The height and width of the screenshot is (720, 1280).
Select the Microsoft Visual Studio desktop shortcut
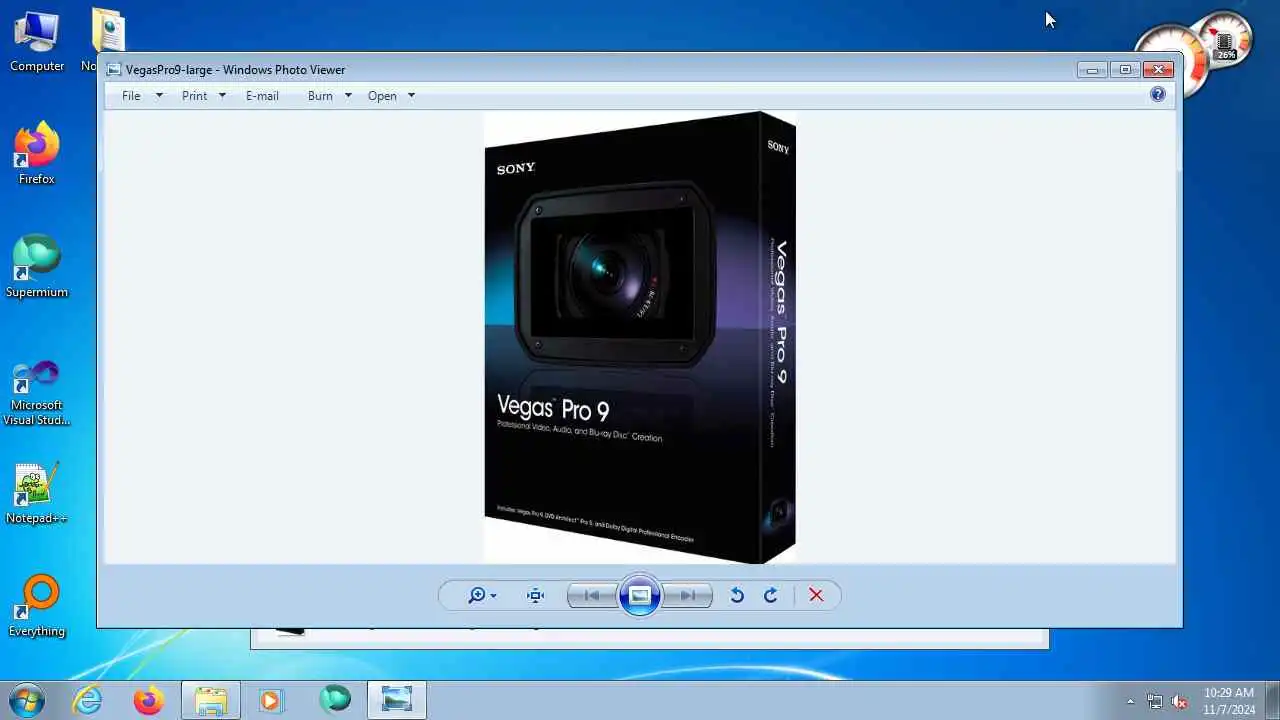coord(37,393)
